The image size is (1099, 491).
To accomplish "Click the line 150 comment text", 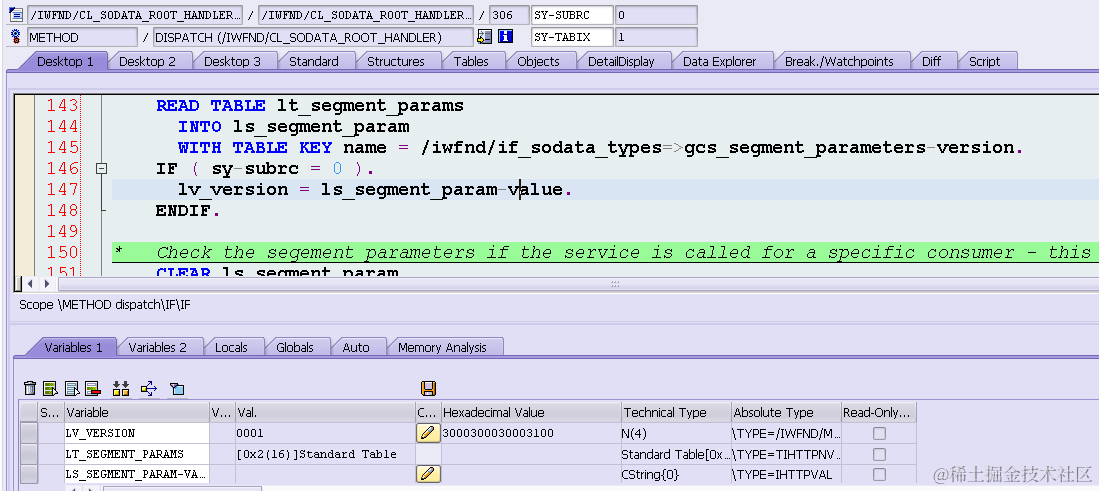I will point(623,252).
